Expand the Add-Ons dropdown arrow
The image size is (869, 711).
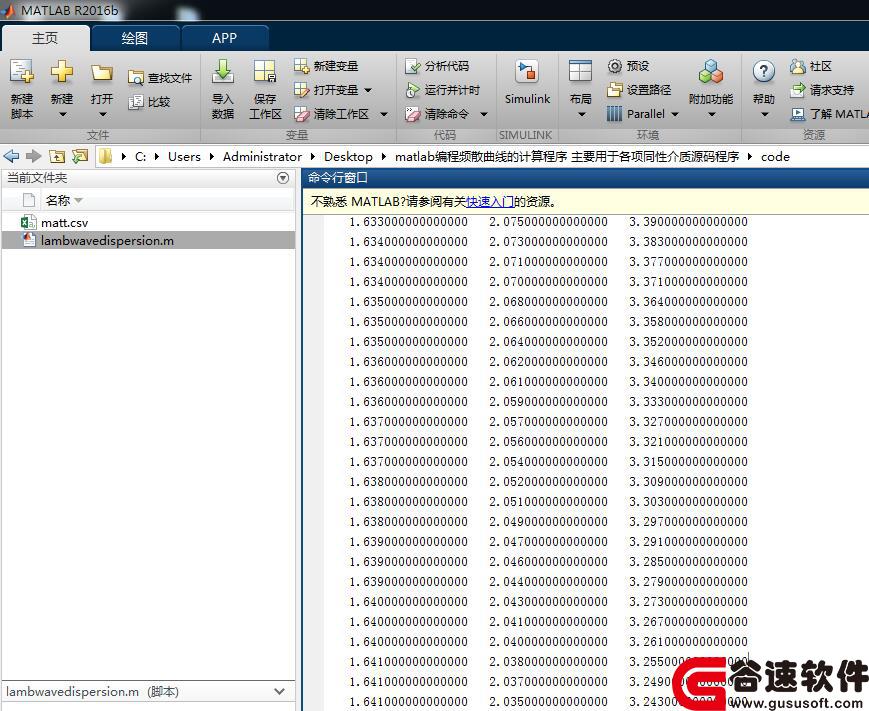pyautogui.click(x=712, y=115)
